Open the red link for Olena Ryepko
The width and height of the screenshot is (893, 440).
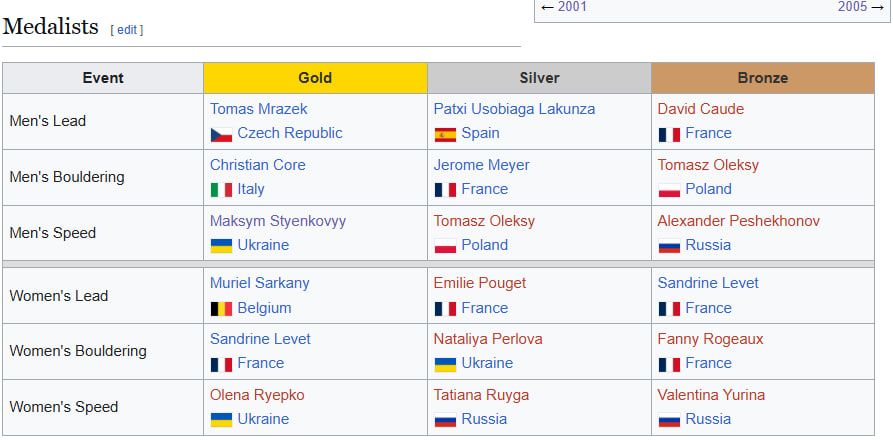257,395
